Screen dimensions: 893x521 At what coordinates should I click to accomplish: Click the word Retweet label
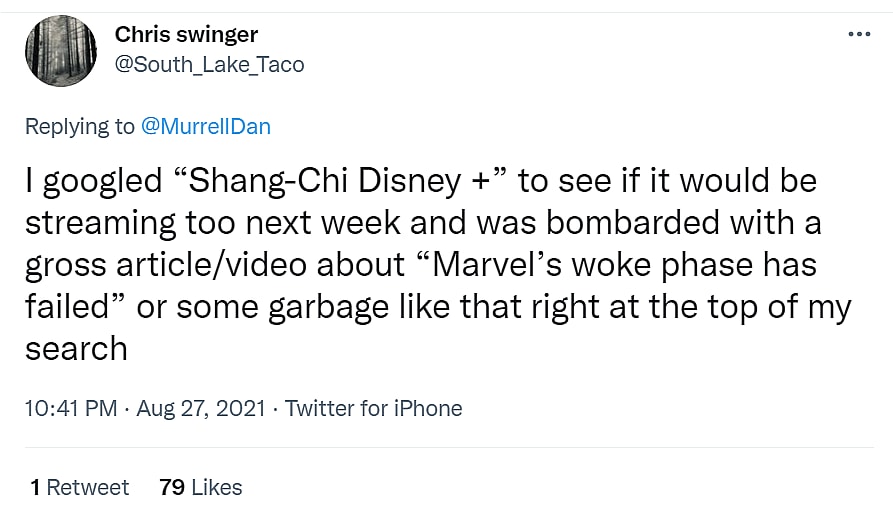click(x=88, y=487)
